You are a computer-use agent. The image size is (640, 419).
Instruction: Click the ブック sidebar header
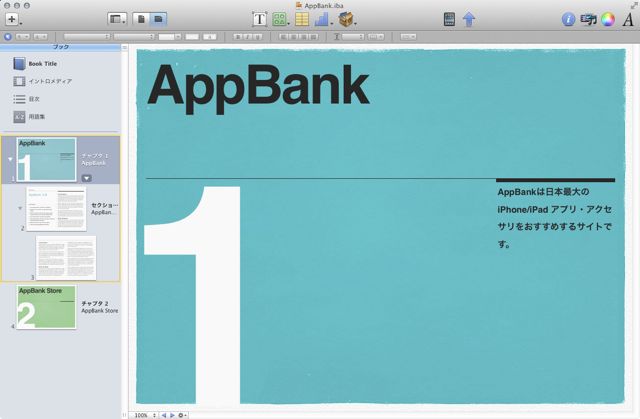point(60,47)
